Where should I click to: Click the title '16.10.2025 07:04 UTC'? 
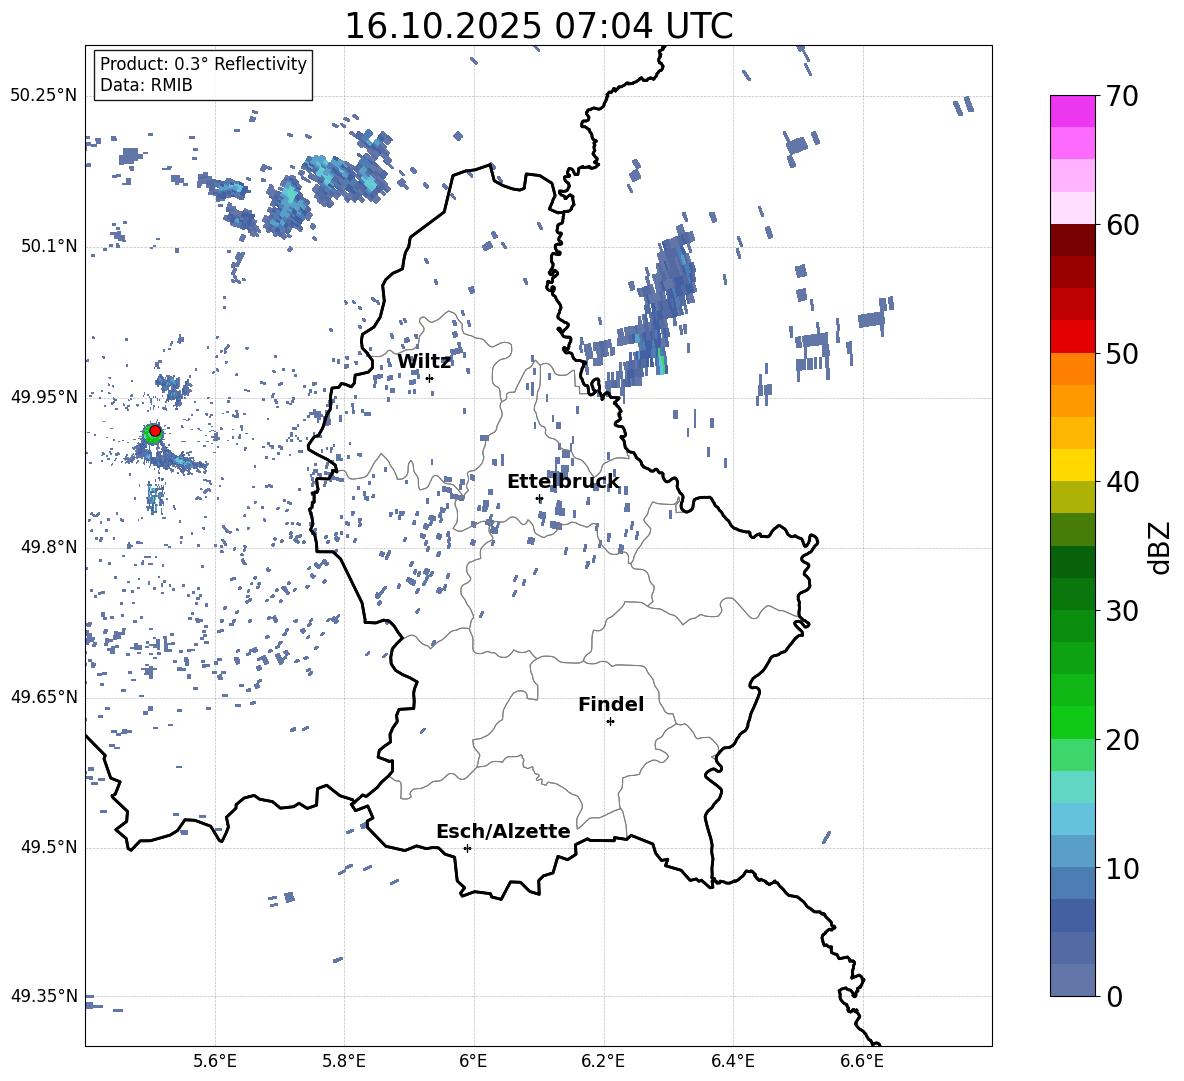pyautogui.click(x=538, y=26)
